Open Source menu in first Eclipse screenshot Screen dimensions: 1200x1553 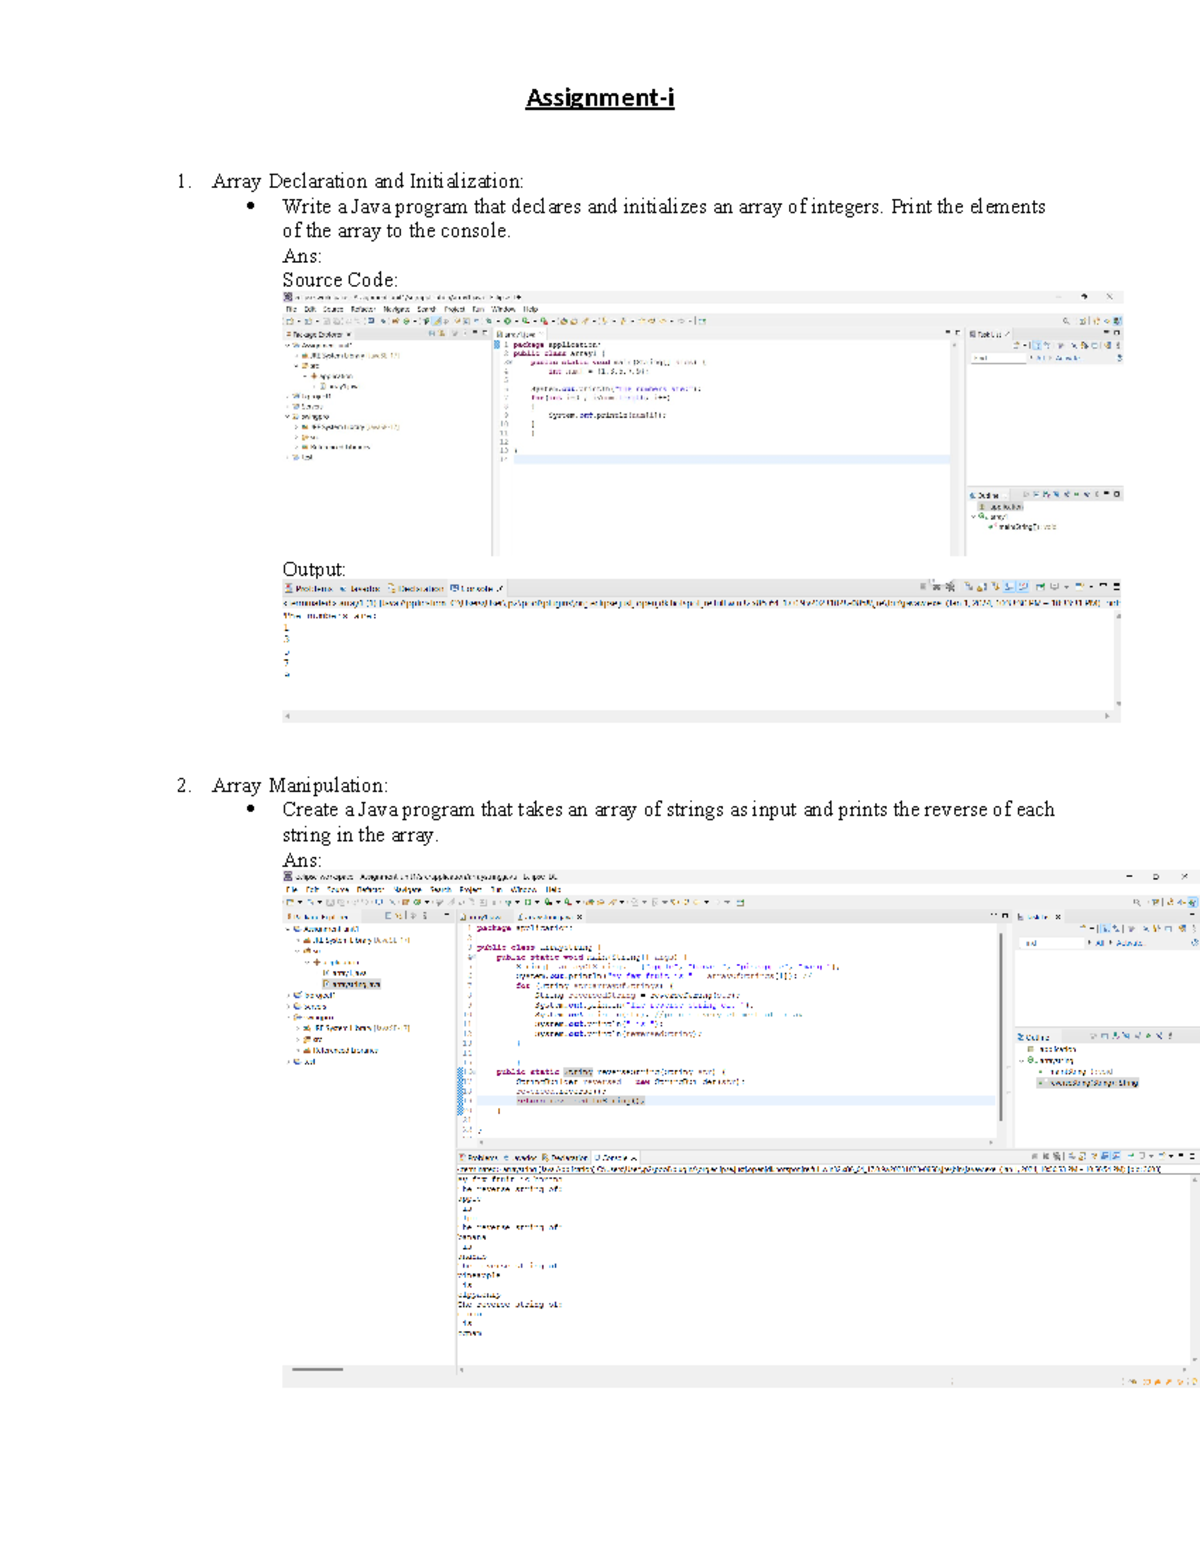(333, 309)
